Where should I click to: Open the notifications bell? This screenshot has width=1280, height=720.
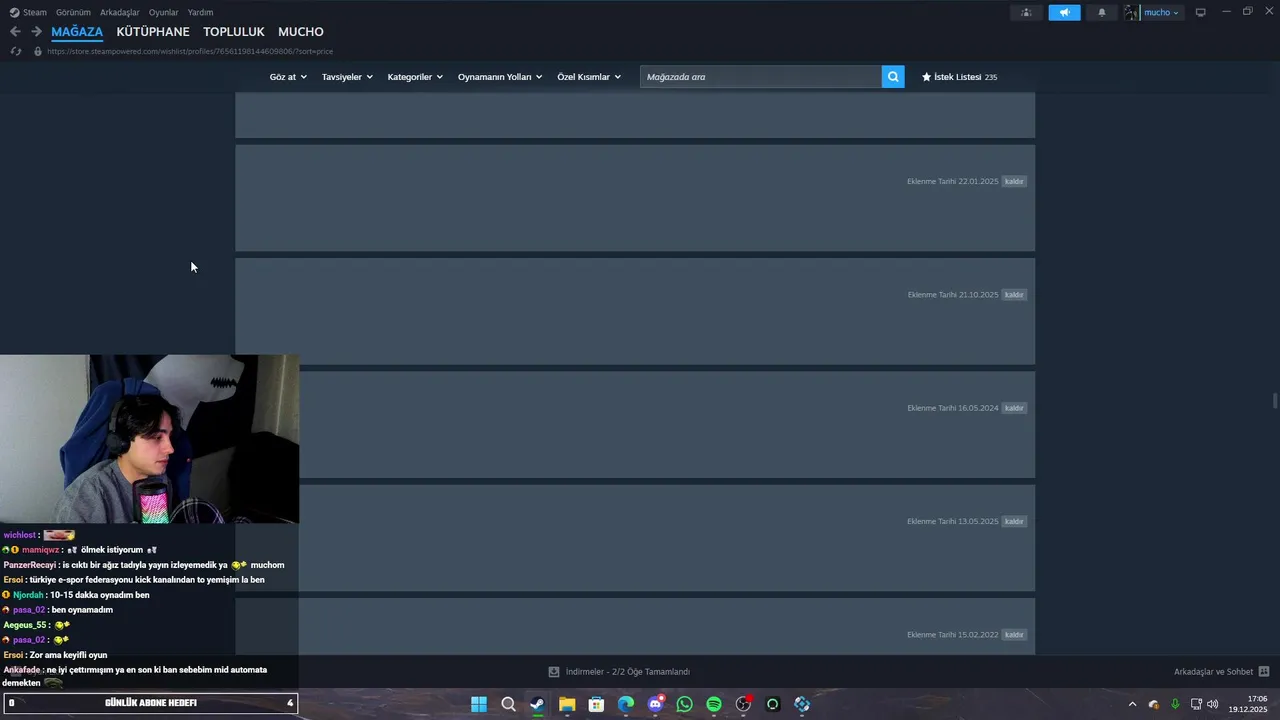[1102, 12]
